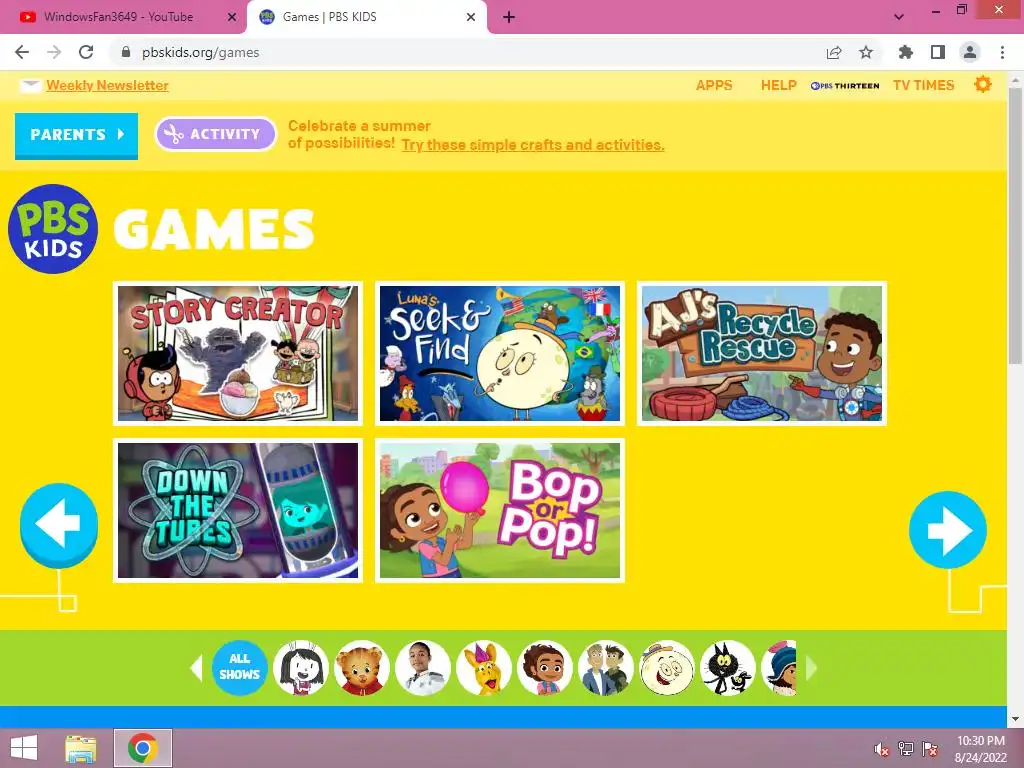Select the Luna moon show icon
Viewport: 1024px width, 768px height.
coord(667,667)
